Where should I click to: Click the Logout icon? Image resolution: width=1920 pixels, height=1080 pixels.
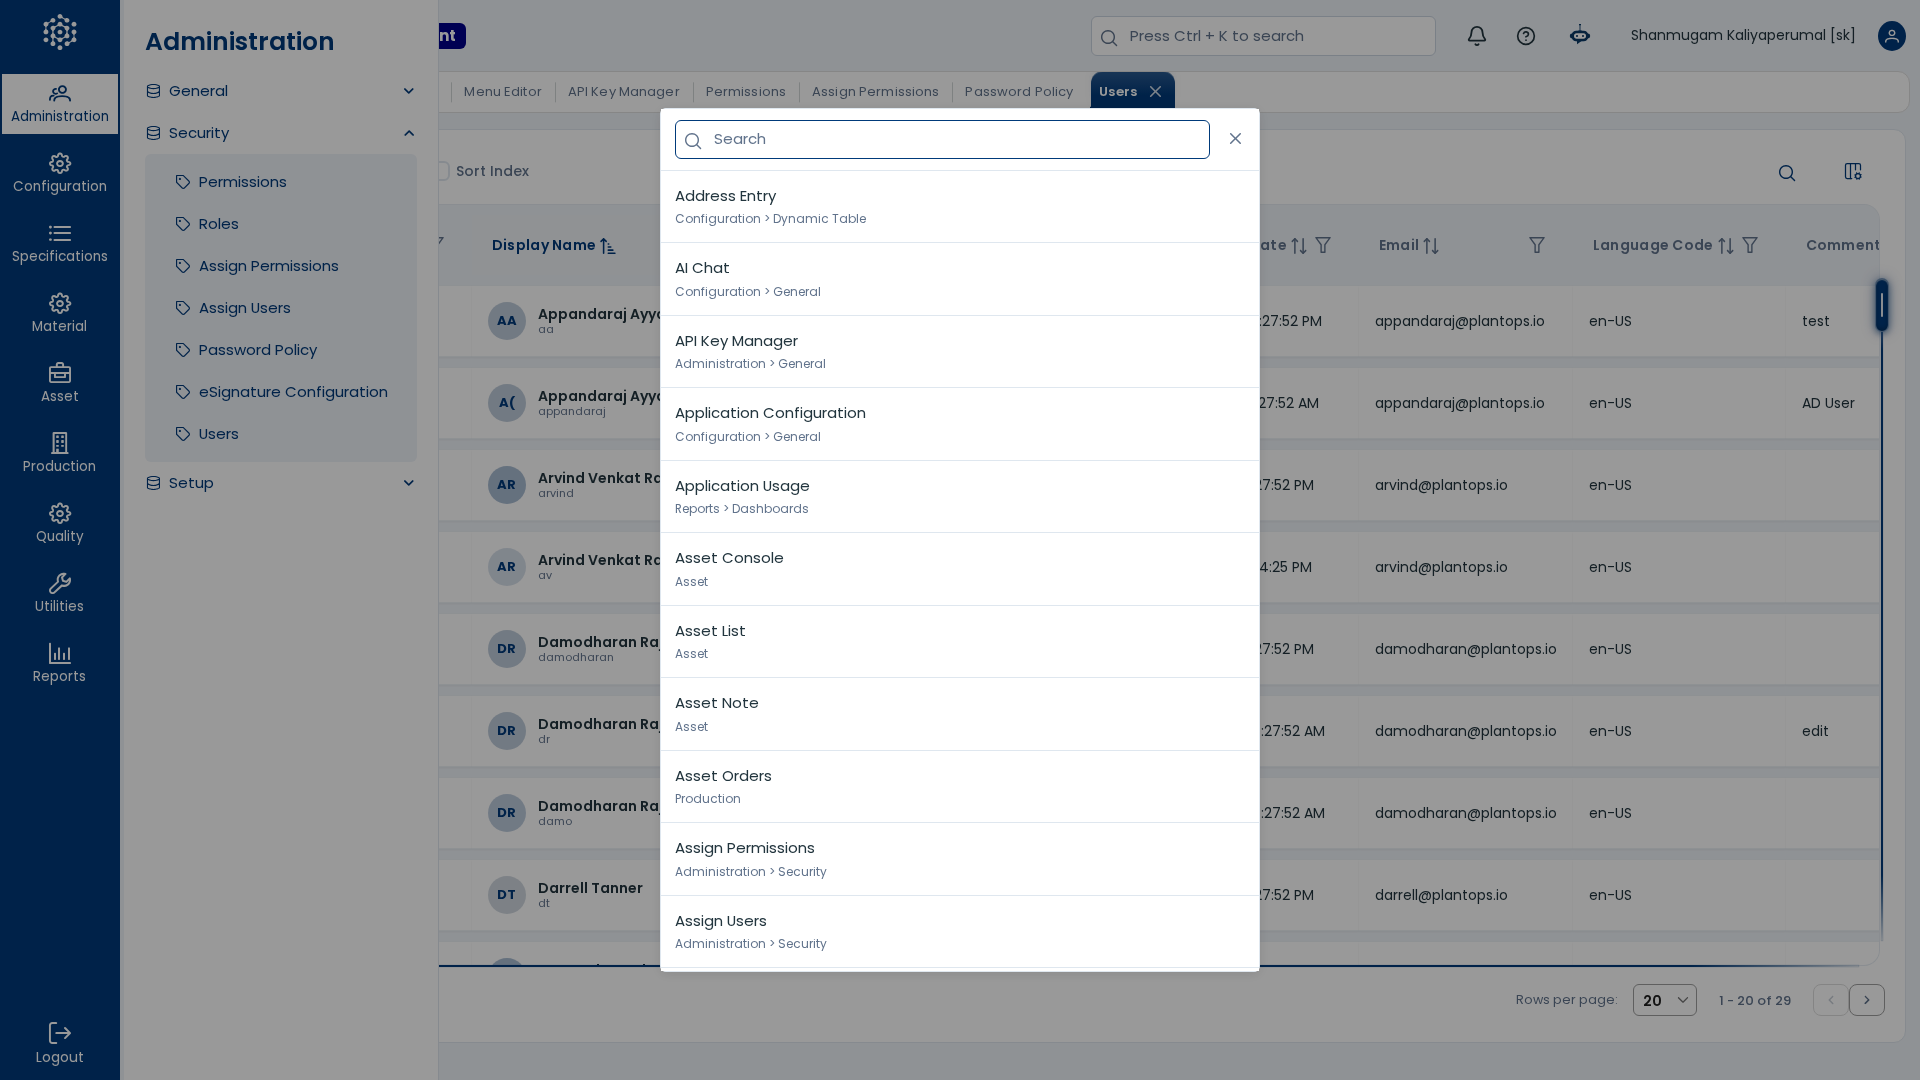[x=60, y=1033]
